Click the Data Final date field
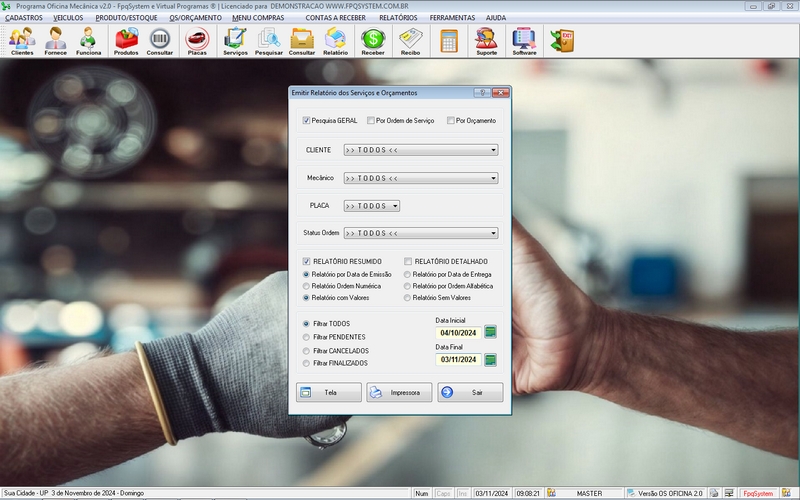 pyautogui.click(x=458, y=360)
